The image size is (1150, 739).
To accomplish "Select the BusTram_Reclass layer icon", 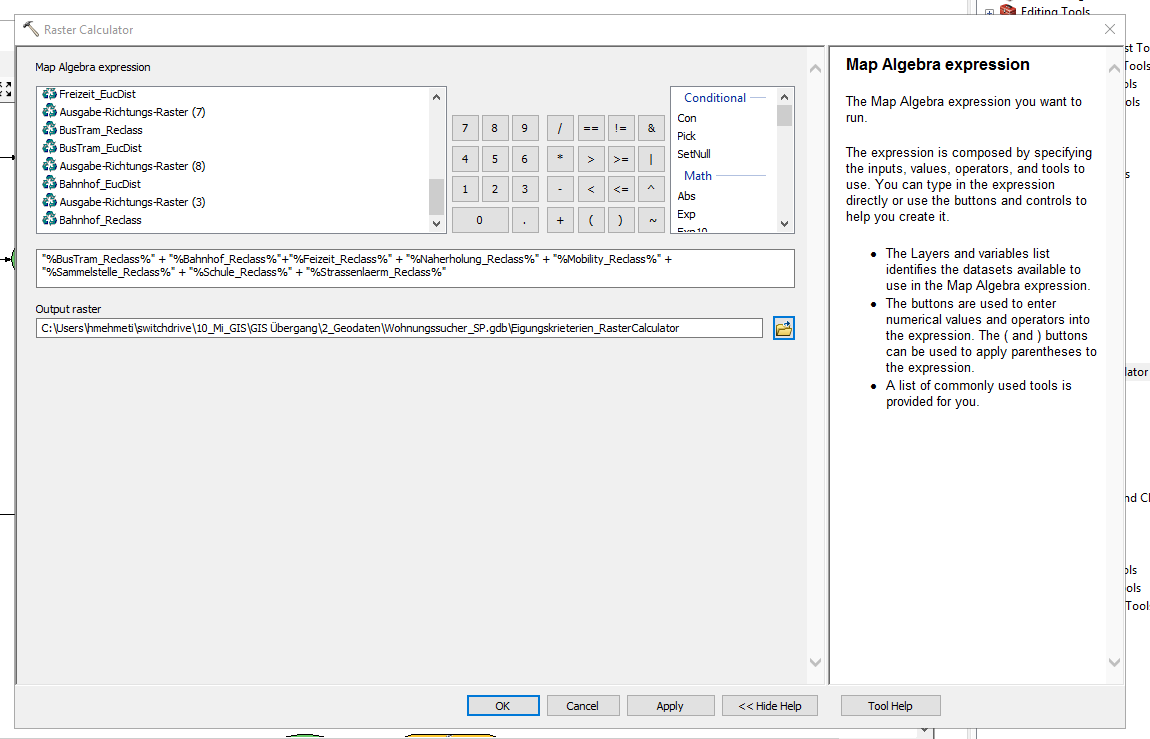I will tap(49, 130).
